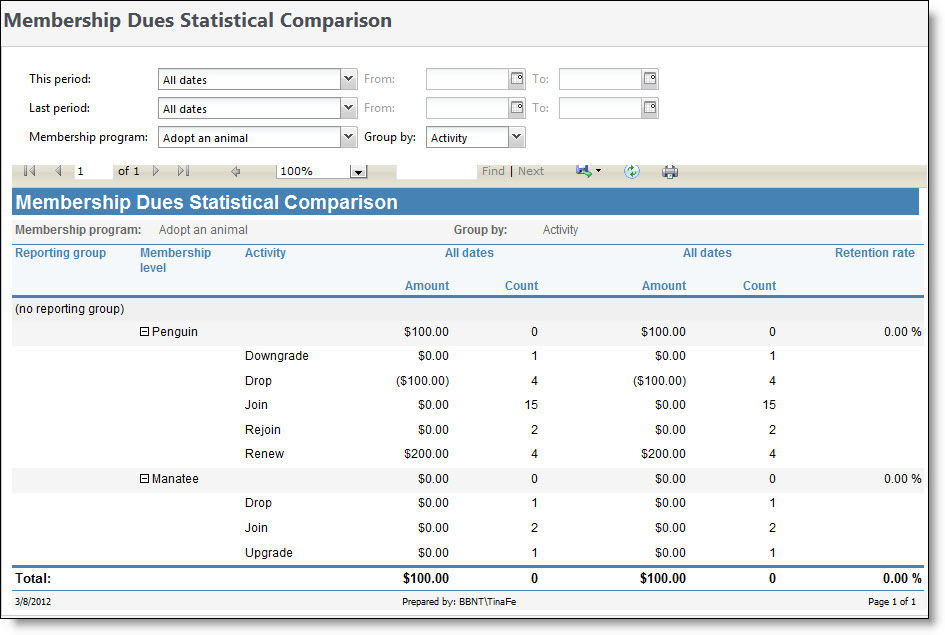Click the Next search link

tap(530, 171)
